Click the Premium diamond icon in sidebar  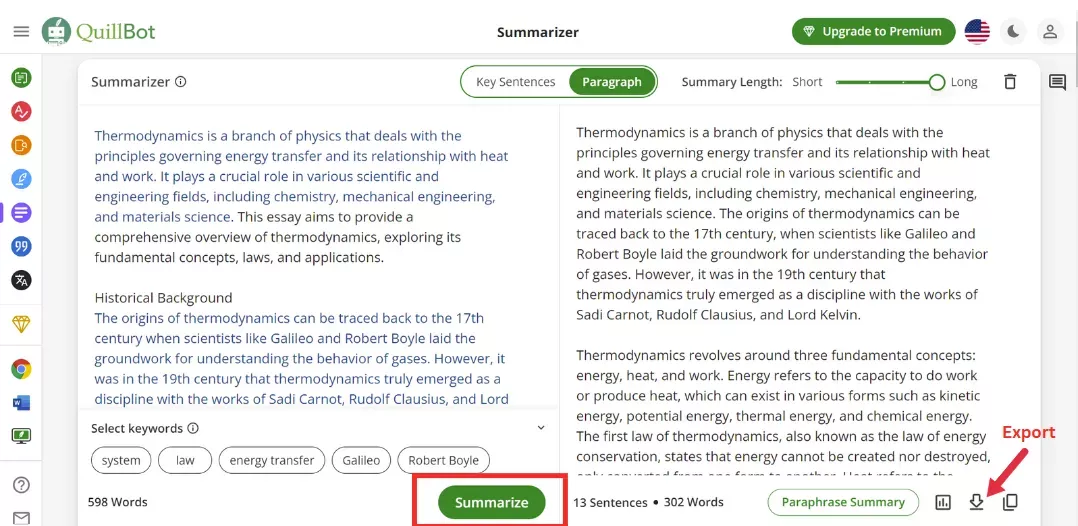21,324
